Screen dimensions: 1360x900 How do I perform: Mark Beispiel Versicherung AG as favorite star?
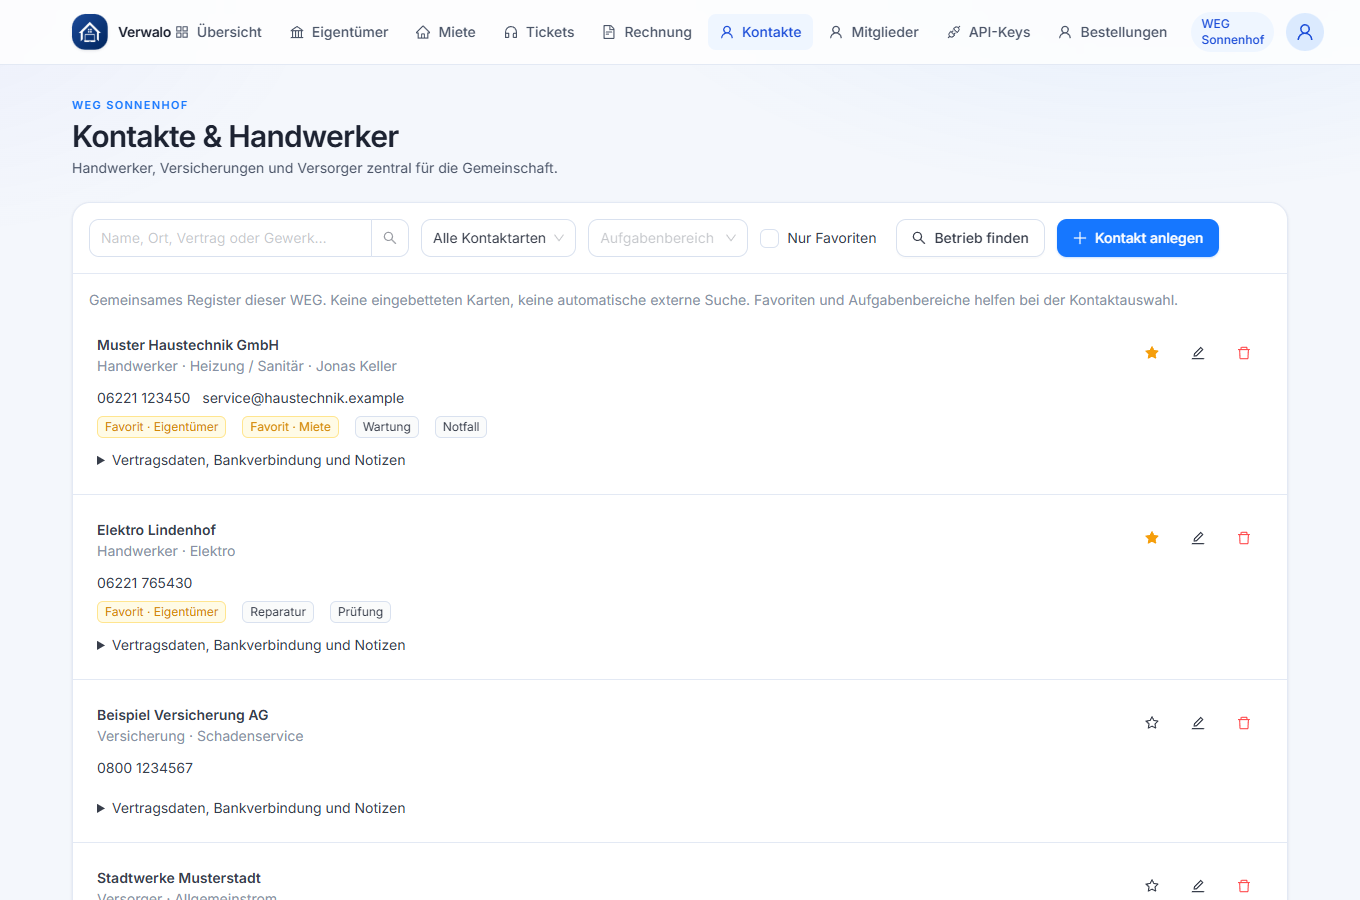1152,723
